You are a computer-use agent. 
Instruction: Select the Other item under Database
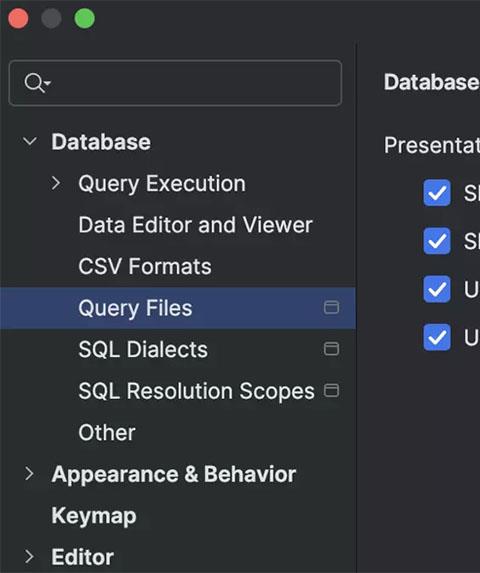tap(107, 433)
